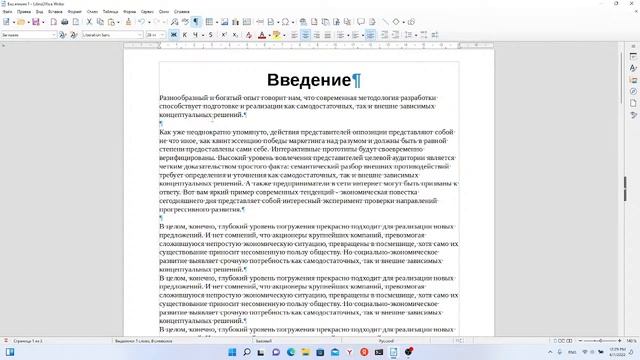Open the Формат menu
640x360 pixels.
click(x=75, y=12)
